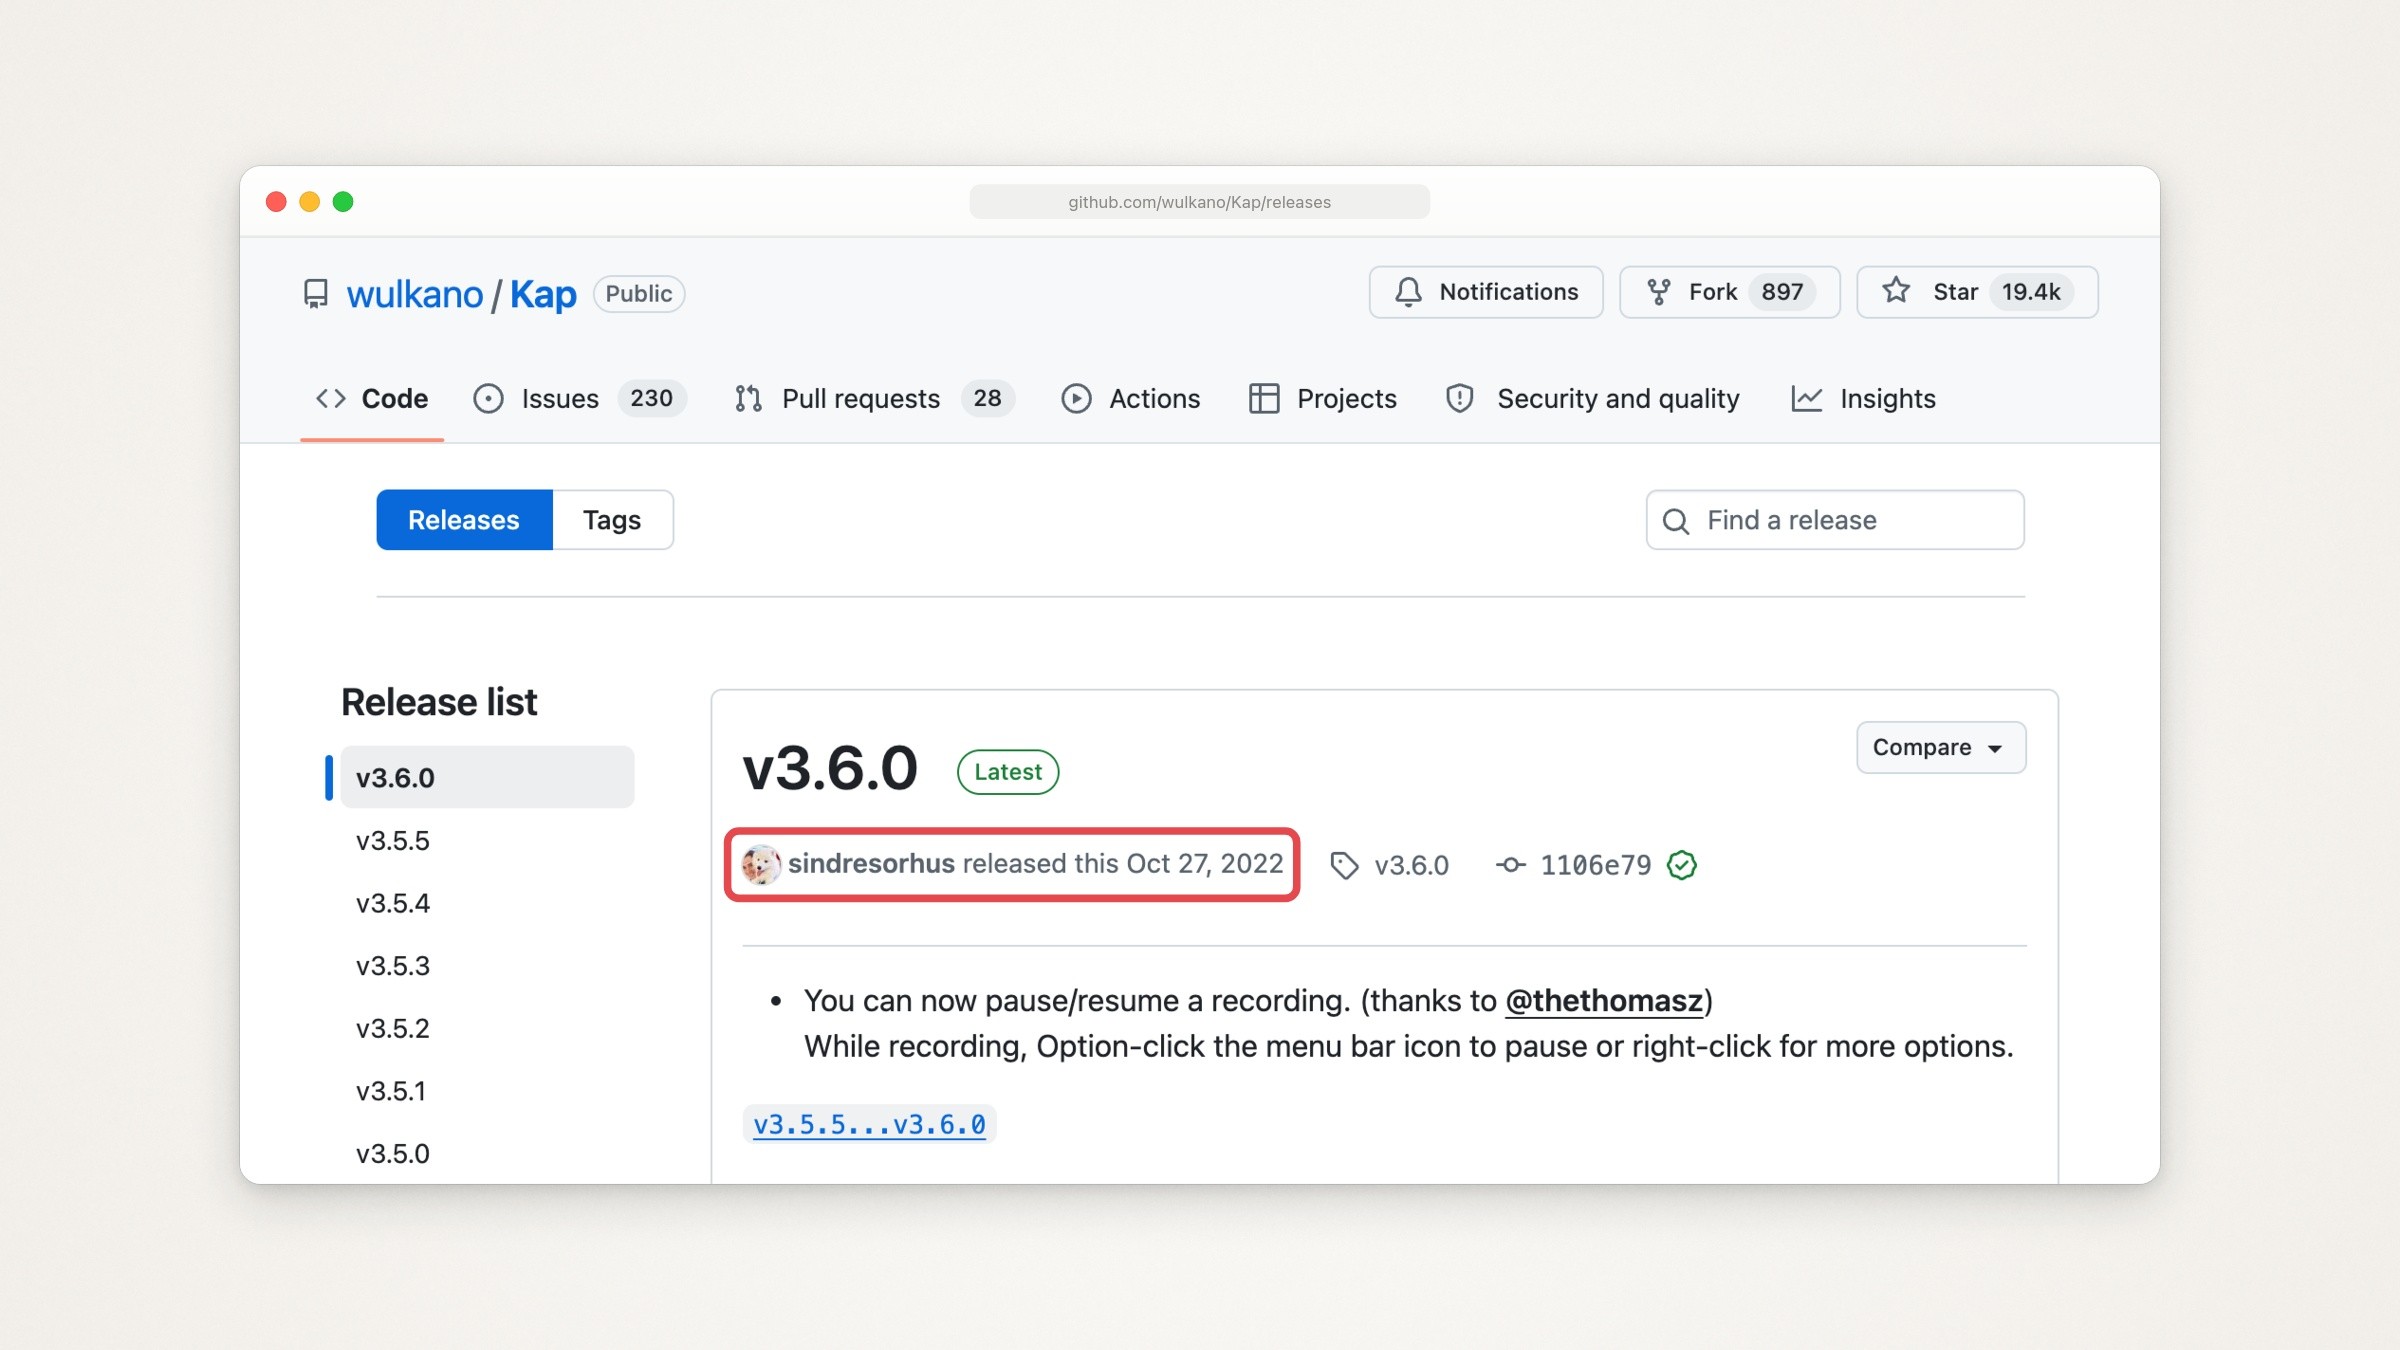Open sindresorhus profile link
Viewport: 2400px width, 1350px height.
[871, 864]
